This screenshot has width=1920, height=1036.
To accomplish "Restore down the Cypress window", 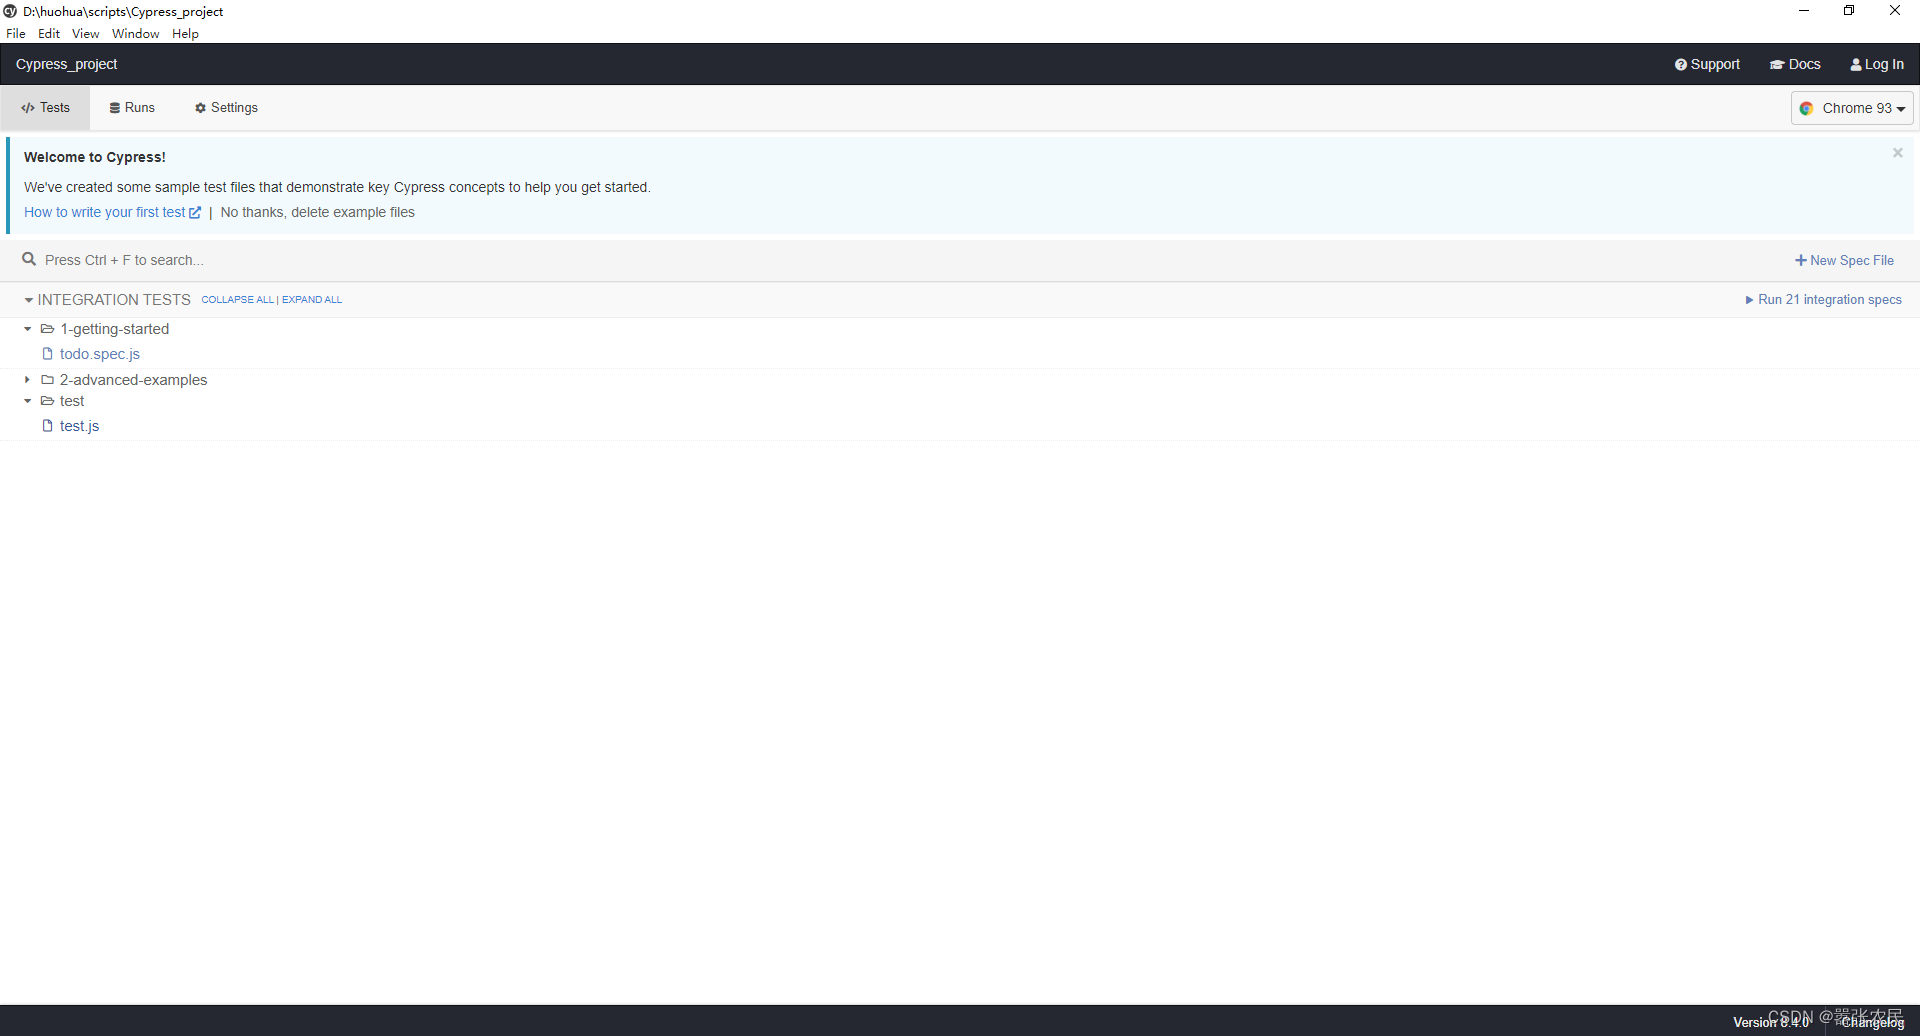I will 1849,11.
